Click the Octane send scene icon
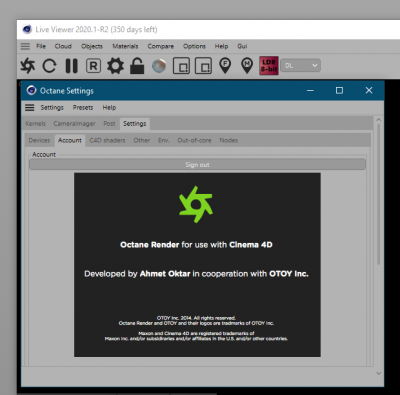 [28, 65]
